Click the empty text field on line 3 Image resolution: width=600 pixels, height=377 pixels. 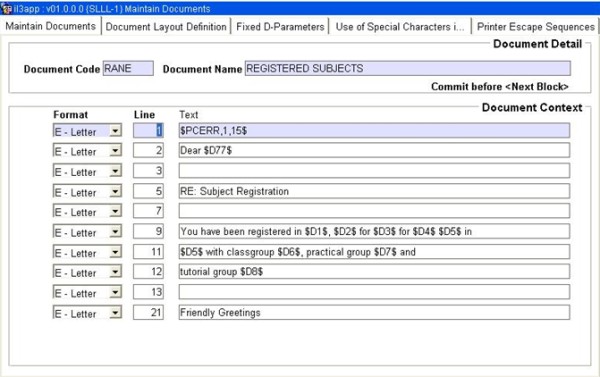pyautogui.click(x=374, y=171)
